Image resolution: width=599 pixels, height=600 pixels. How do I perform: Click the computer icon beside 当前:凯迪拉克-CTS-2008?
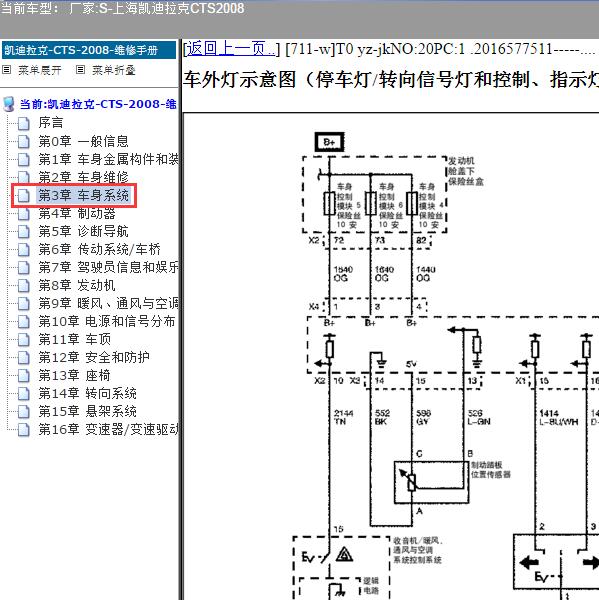[9, 104]
